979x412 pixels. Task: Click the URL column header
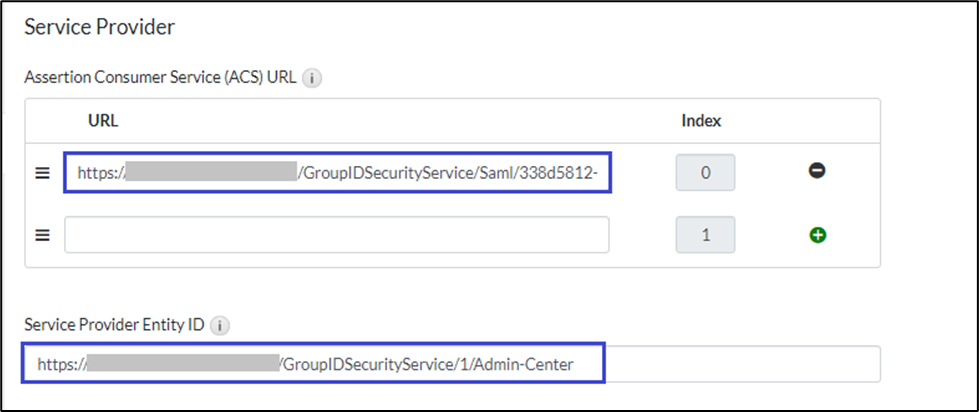click(103, 121)
